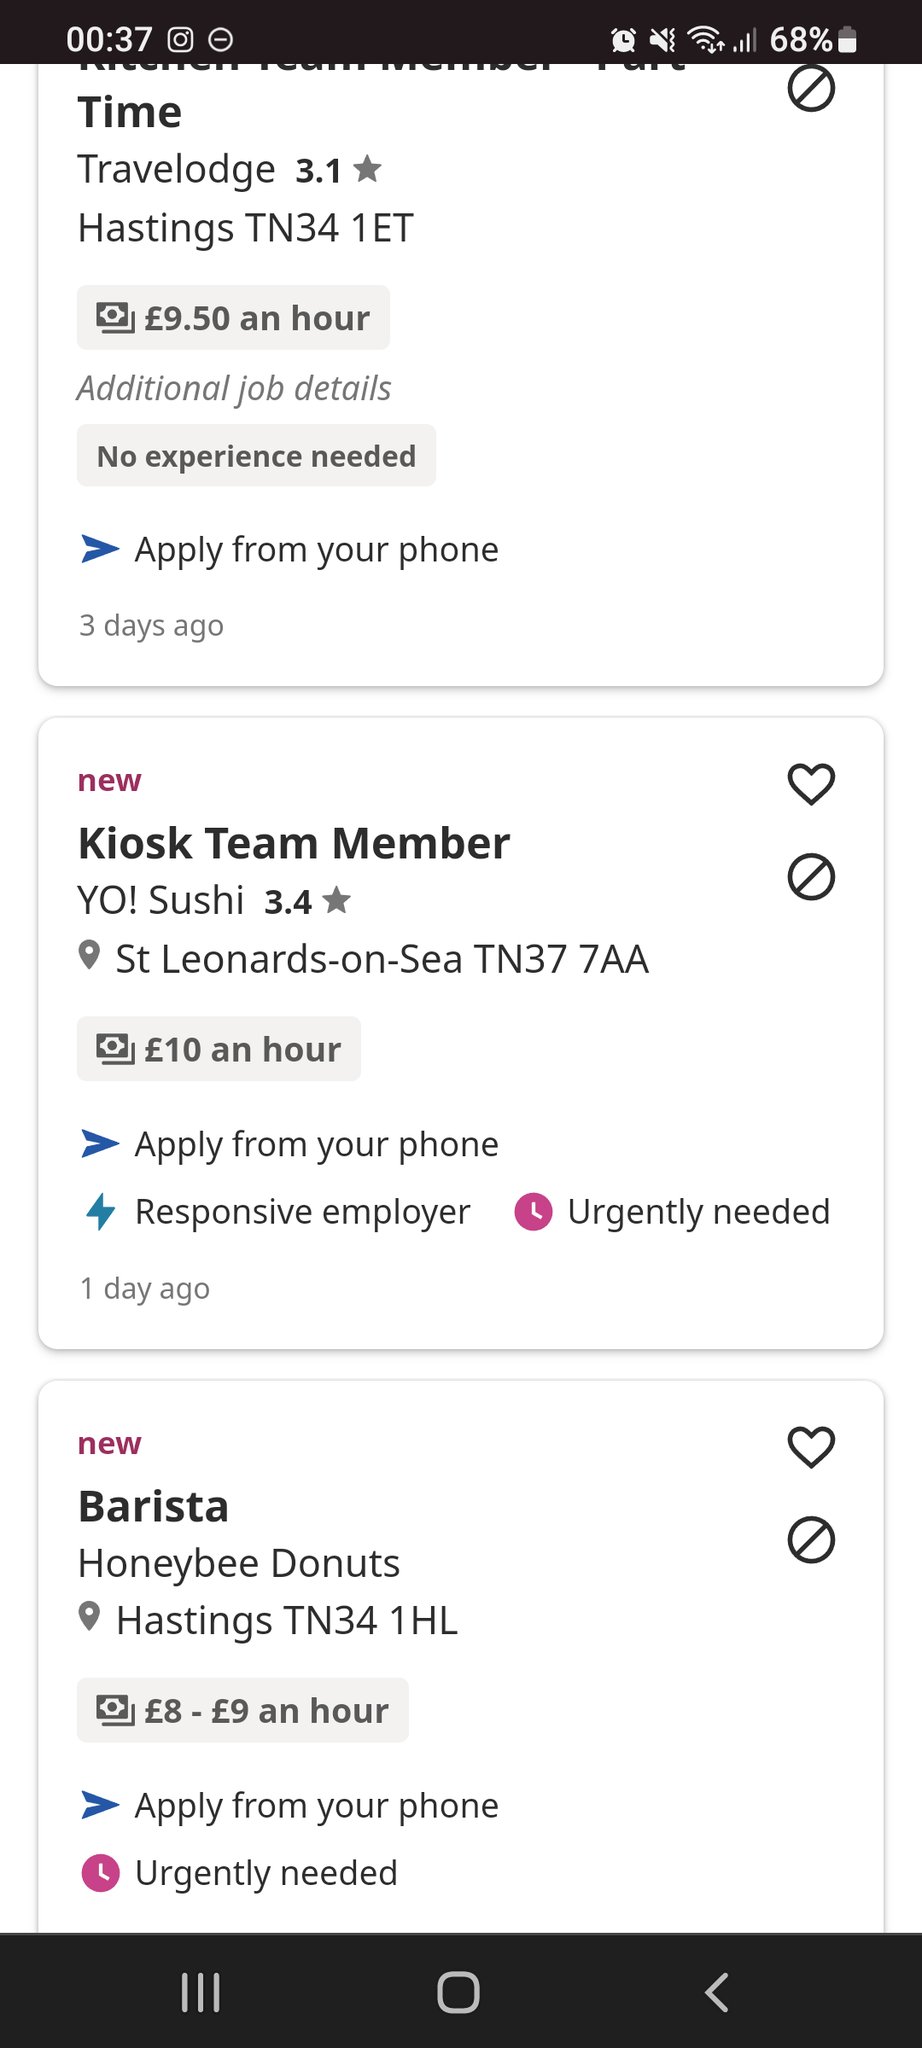Tap the Travelodge star rating
Viewport: 922px width, 2048px height.
[338, 171]
